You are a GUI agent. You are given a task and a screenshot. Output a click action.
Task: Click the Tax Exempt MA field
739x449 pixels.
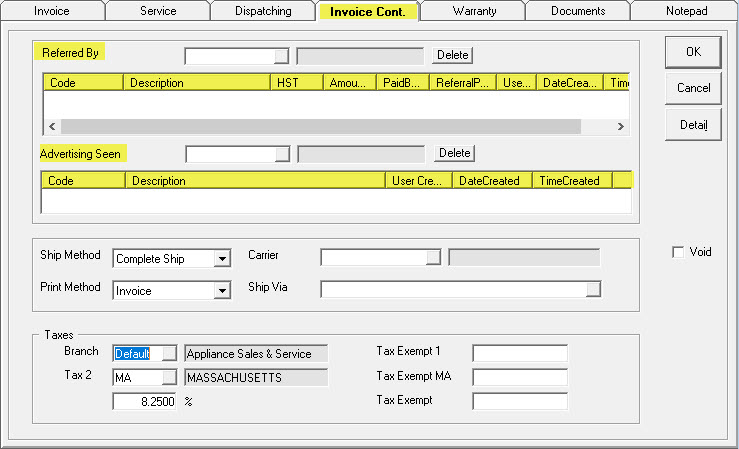pyautogui.click(x=519, y=377)
